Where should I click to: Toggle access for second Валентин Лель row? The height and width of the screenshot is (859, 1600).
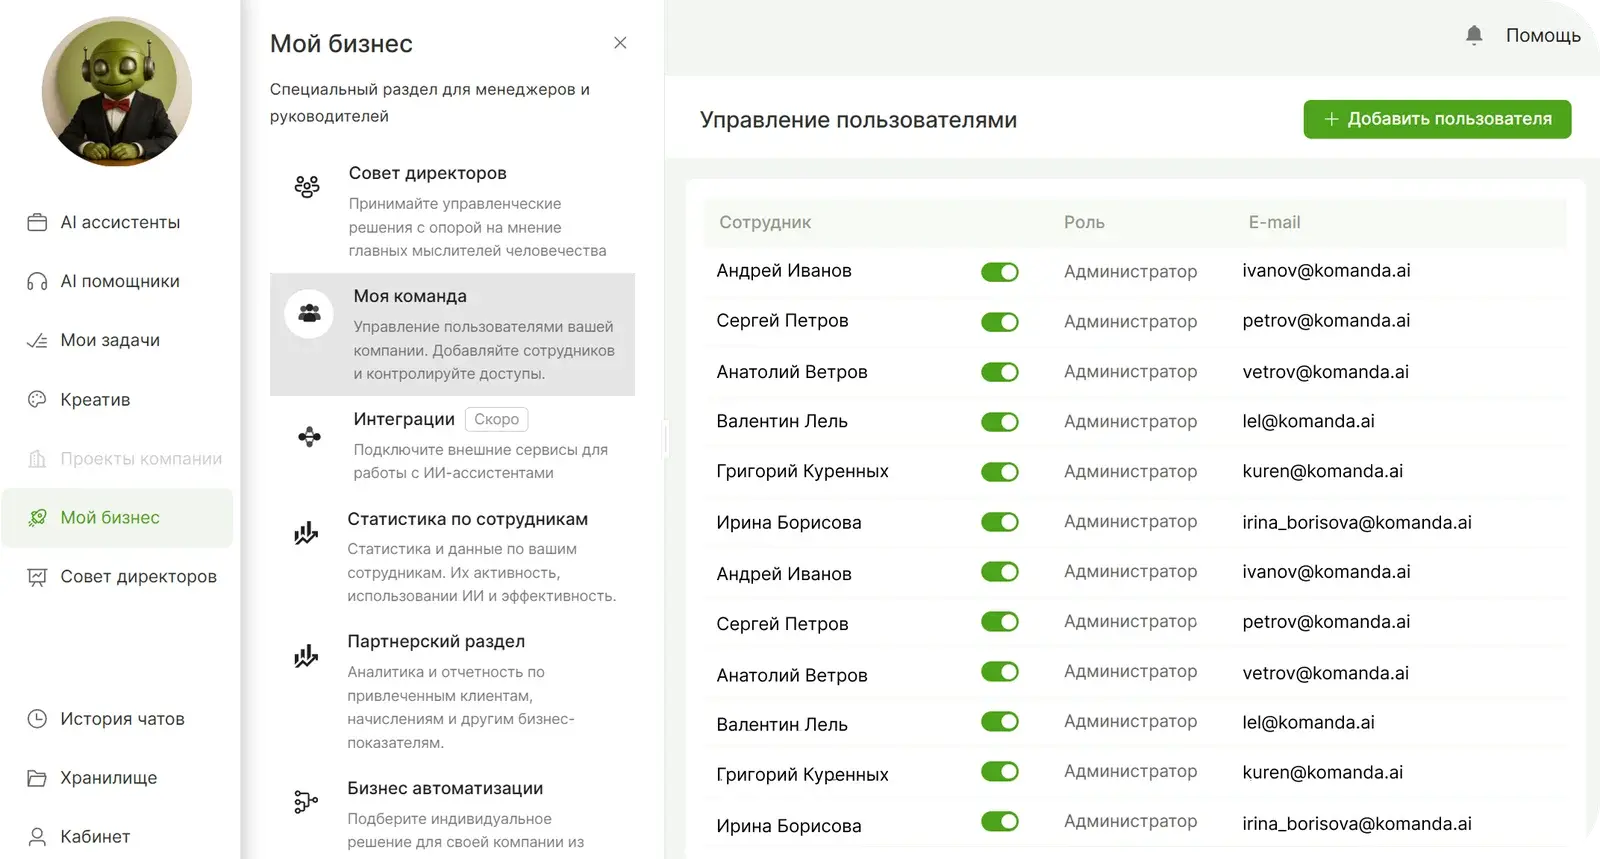click(999, 722)
